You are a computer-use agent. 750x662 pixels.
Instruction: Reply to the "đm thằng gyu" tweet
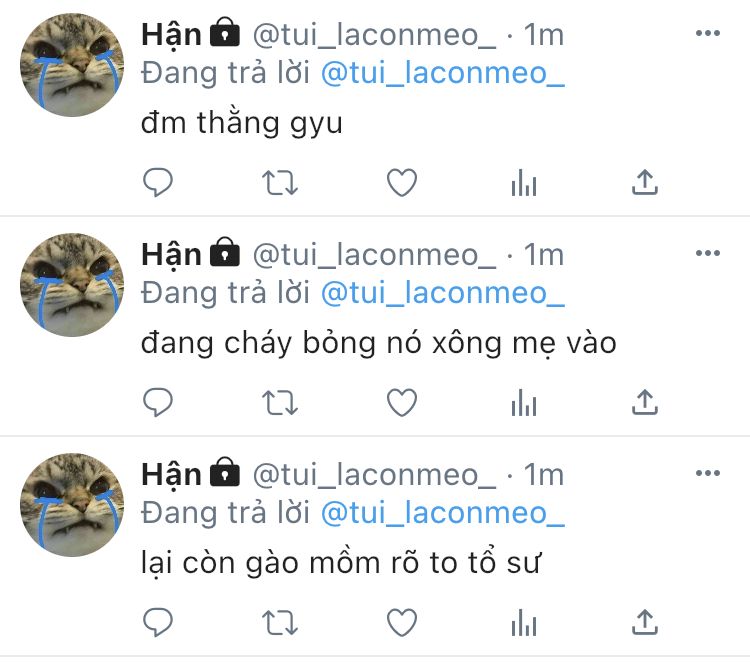click(158, 182)
